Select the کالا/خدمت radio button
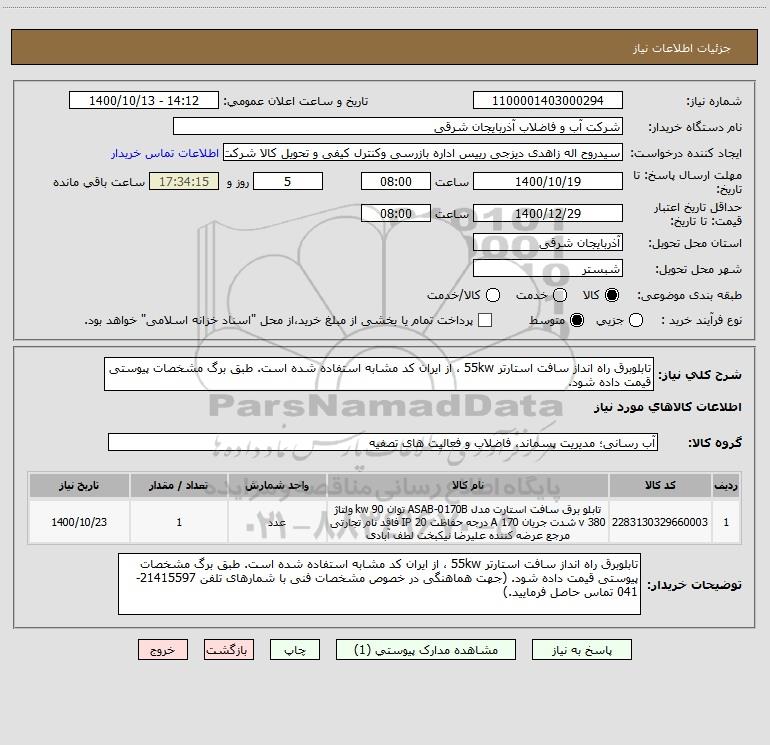The width and height of the screenshot is (770, 745). click(x=493, y=295)
